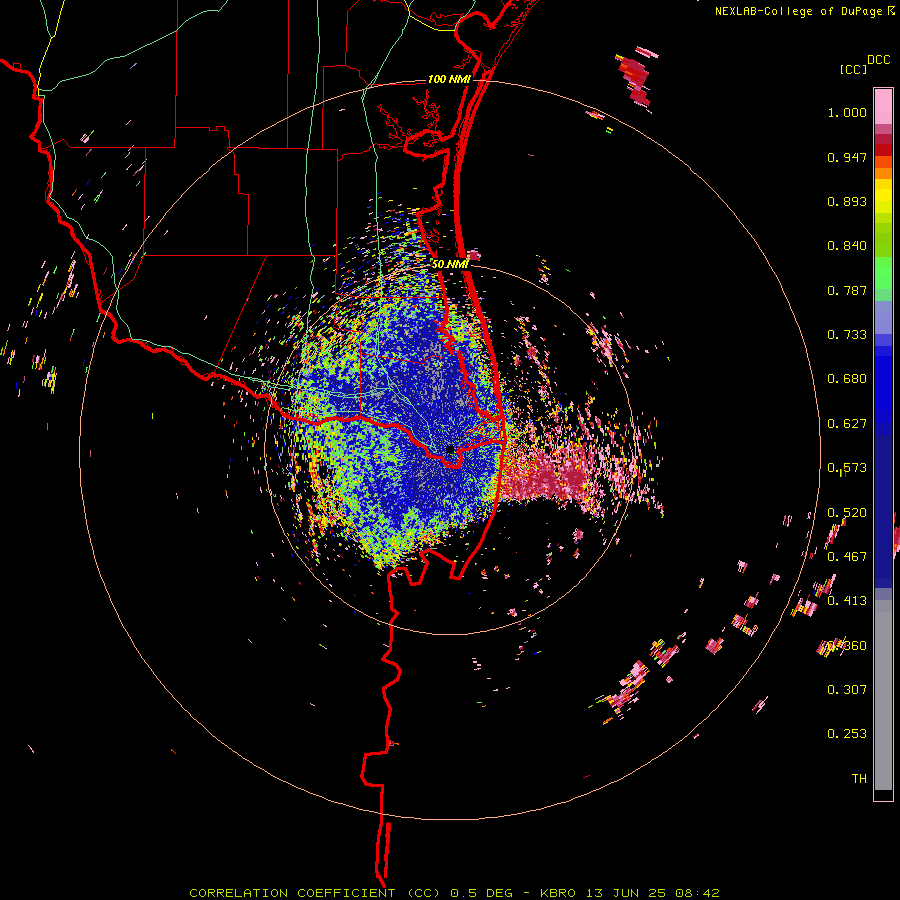Screen dimensions: 900x900
Task: Select the 0.947 value on the color scale
Action: pyautogui.click(x=847, y=157)
